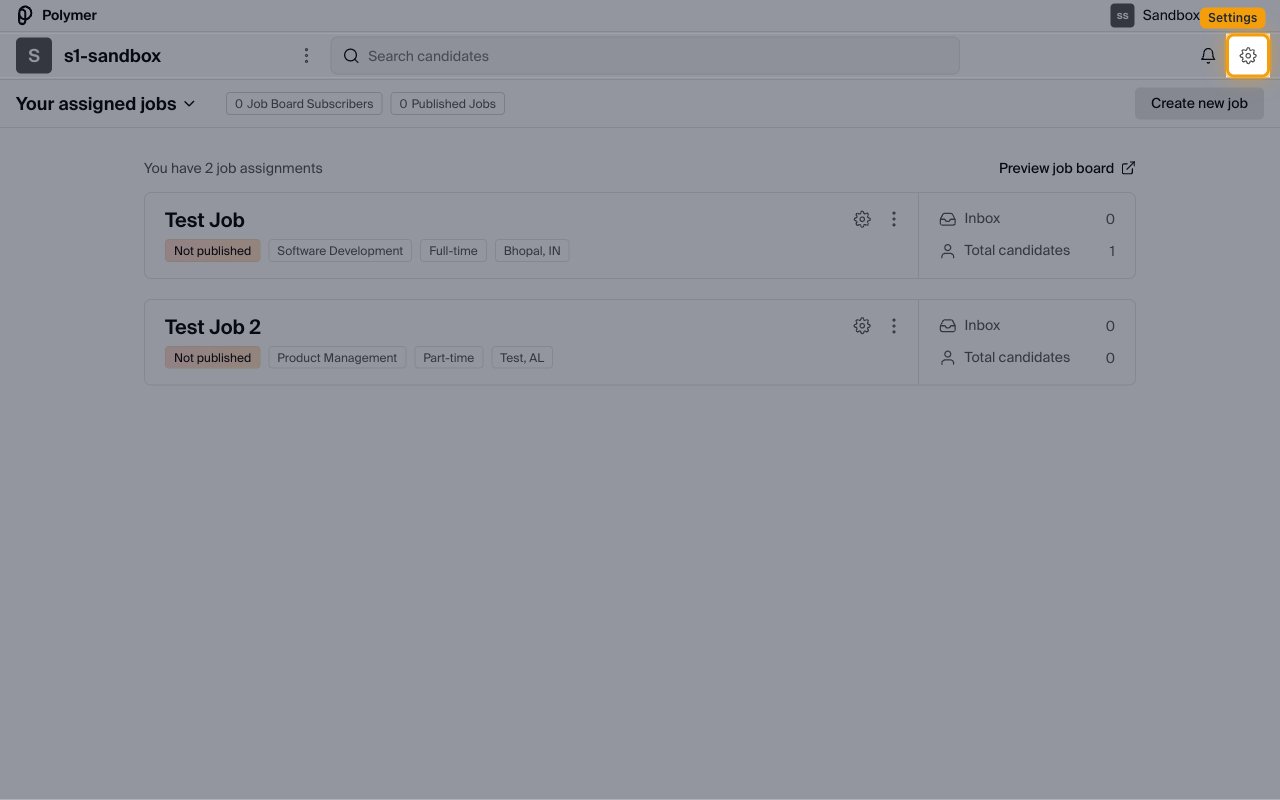This screenshot has height=800, width=1280.
Task: Open Test Job settings gear
Action: [862, 219]
